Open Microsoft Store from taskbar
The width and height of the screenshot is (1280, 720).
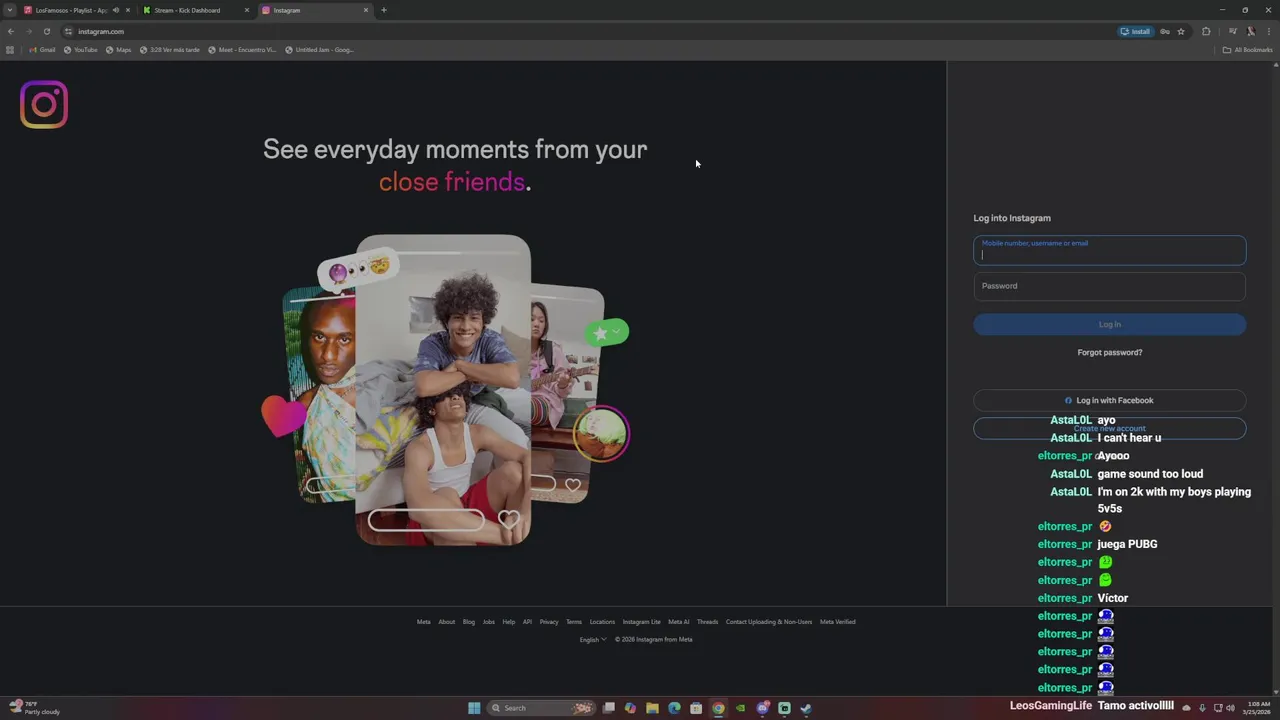[696, 708]
